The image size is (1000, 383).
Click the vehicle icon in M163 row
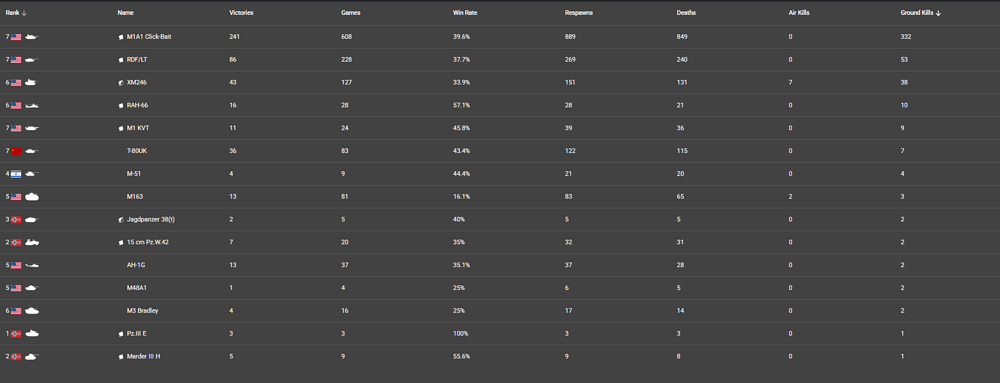tap(32, 197)
